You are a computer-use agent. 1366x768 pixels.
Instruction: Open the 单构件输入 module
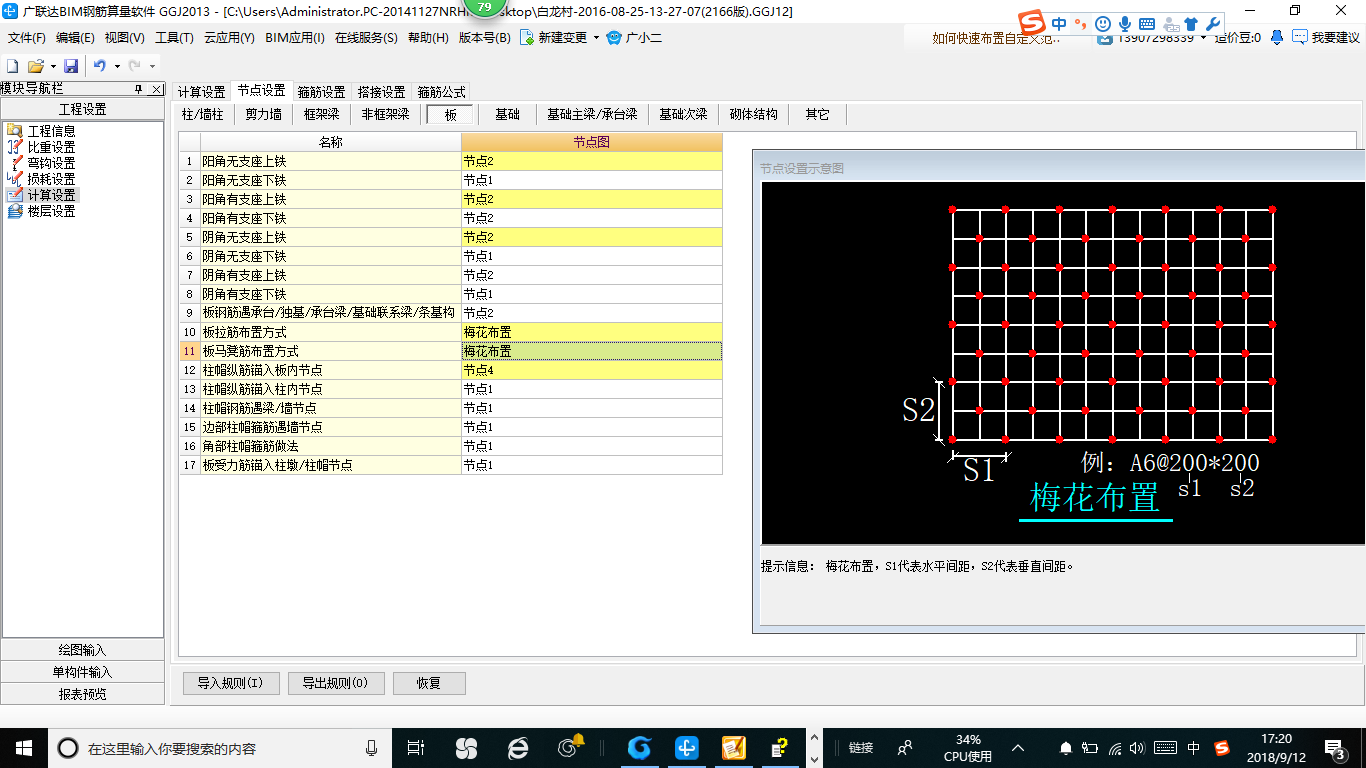pyautogui.click(x=82, y=672)
